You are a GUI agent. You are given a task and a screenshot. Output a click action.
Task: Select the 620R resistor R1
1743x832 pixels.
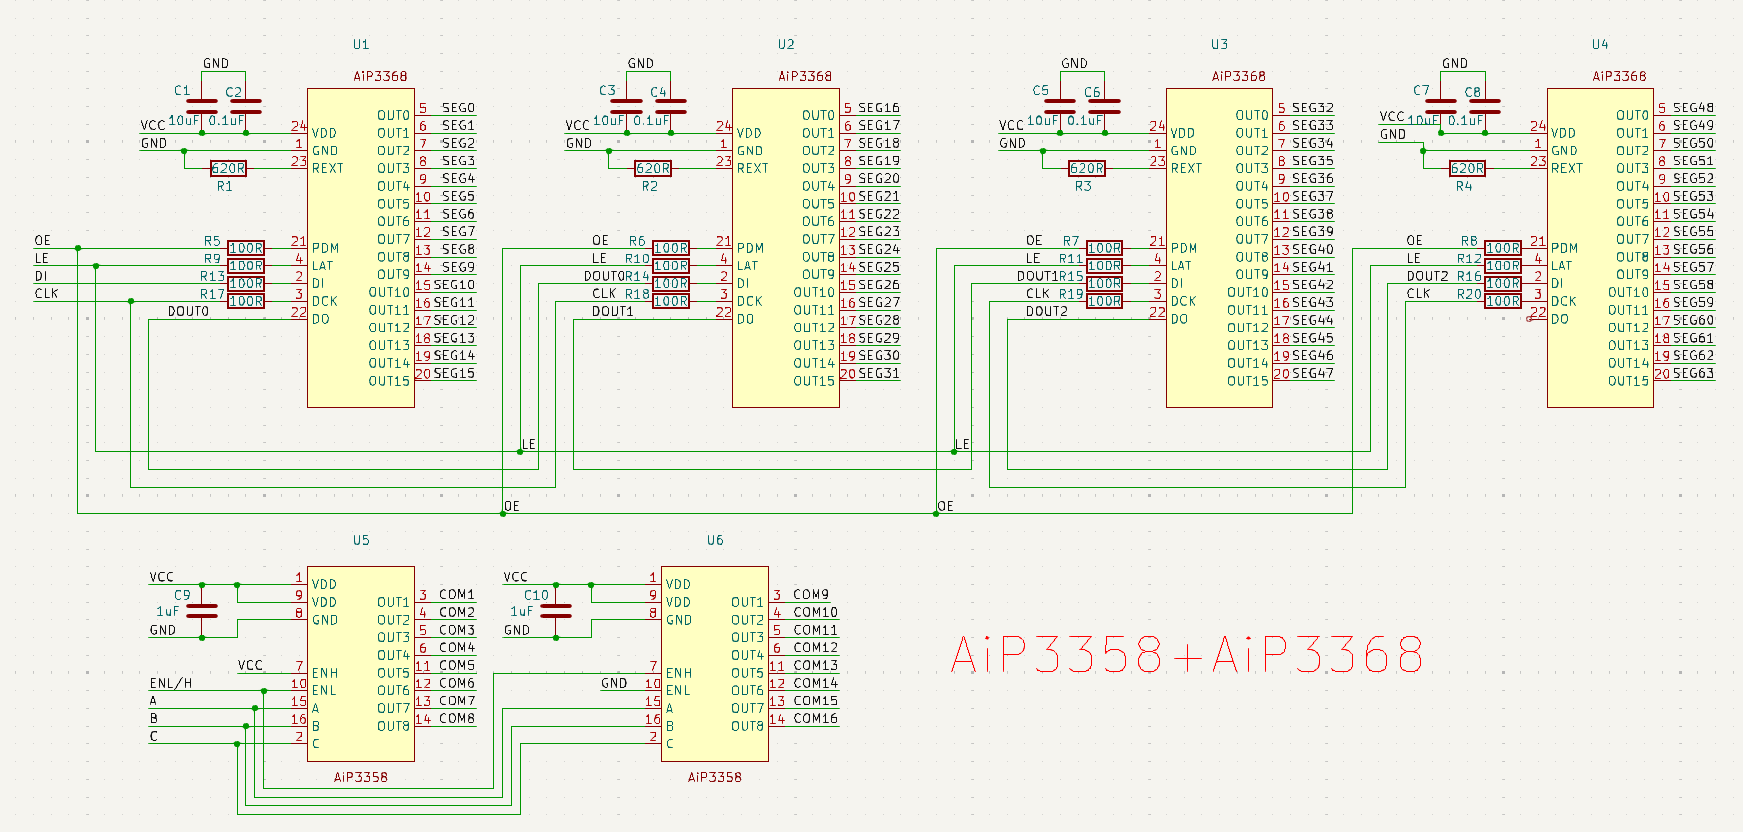(x=228, y=168)
